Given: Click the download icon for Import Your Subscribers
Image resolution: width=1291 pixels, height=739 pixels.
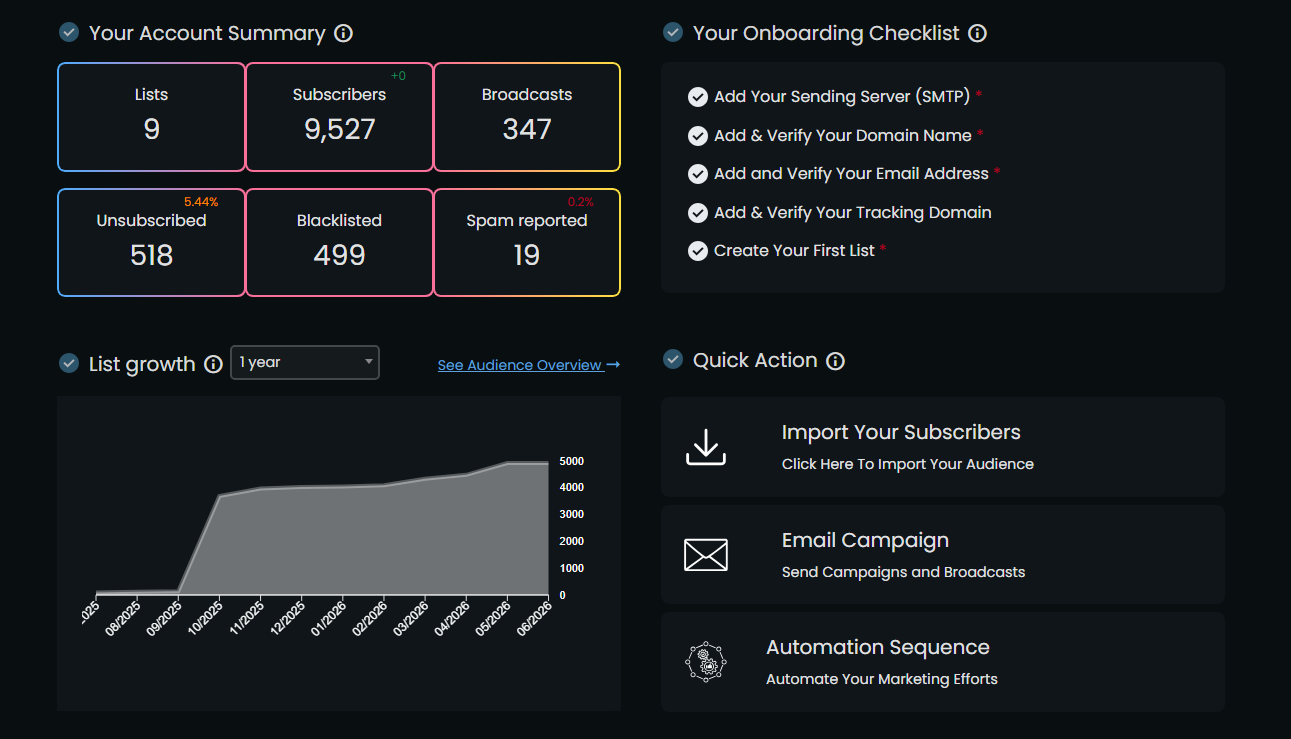Looking at the screenshot, I should (706, 447).
